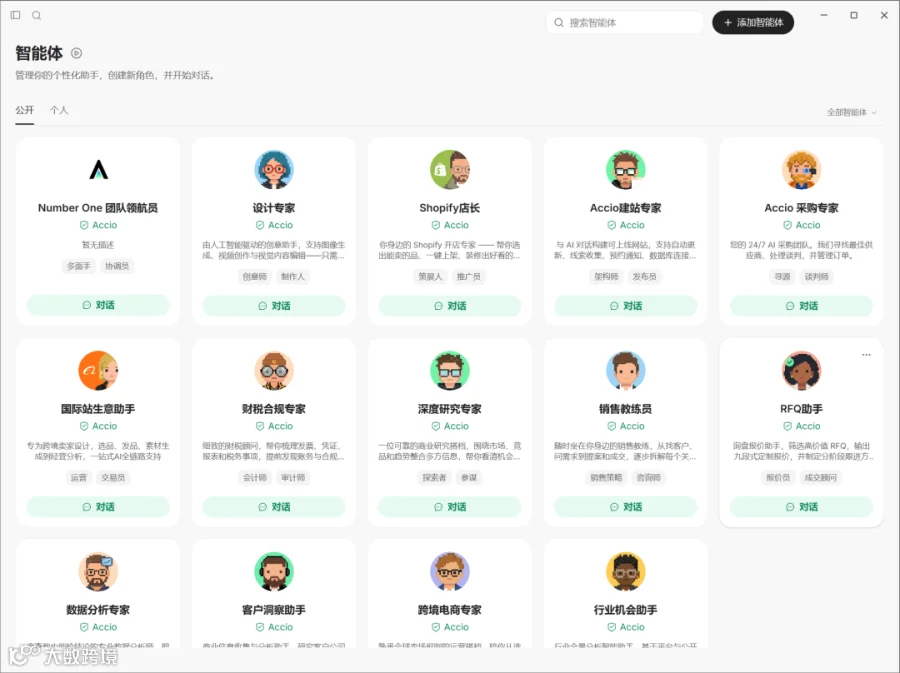This screenshot has height=673, width=900.
Task: Click 对话 on the 深度研究专家 card
Action: [x=450, y=507]
